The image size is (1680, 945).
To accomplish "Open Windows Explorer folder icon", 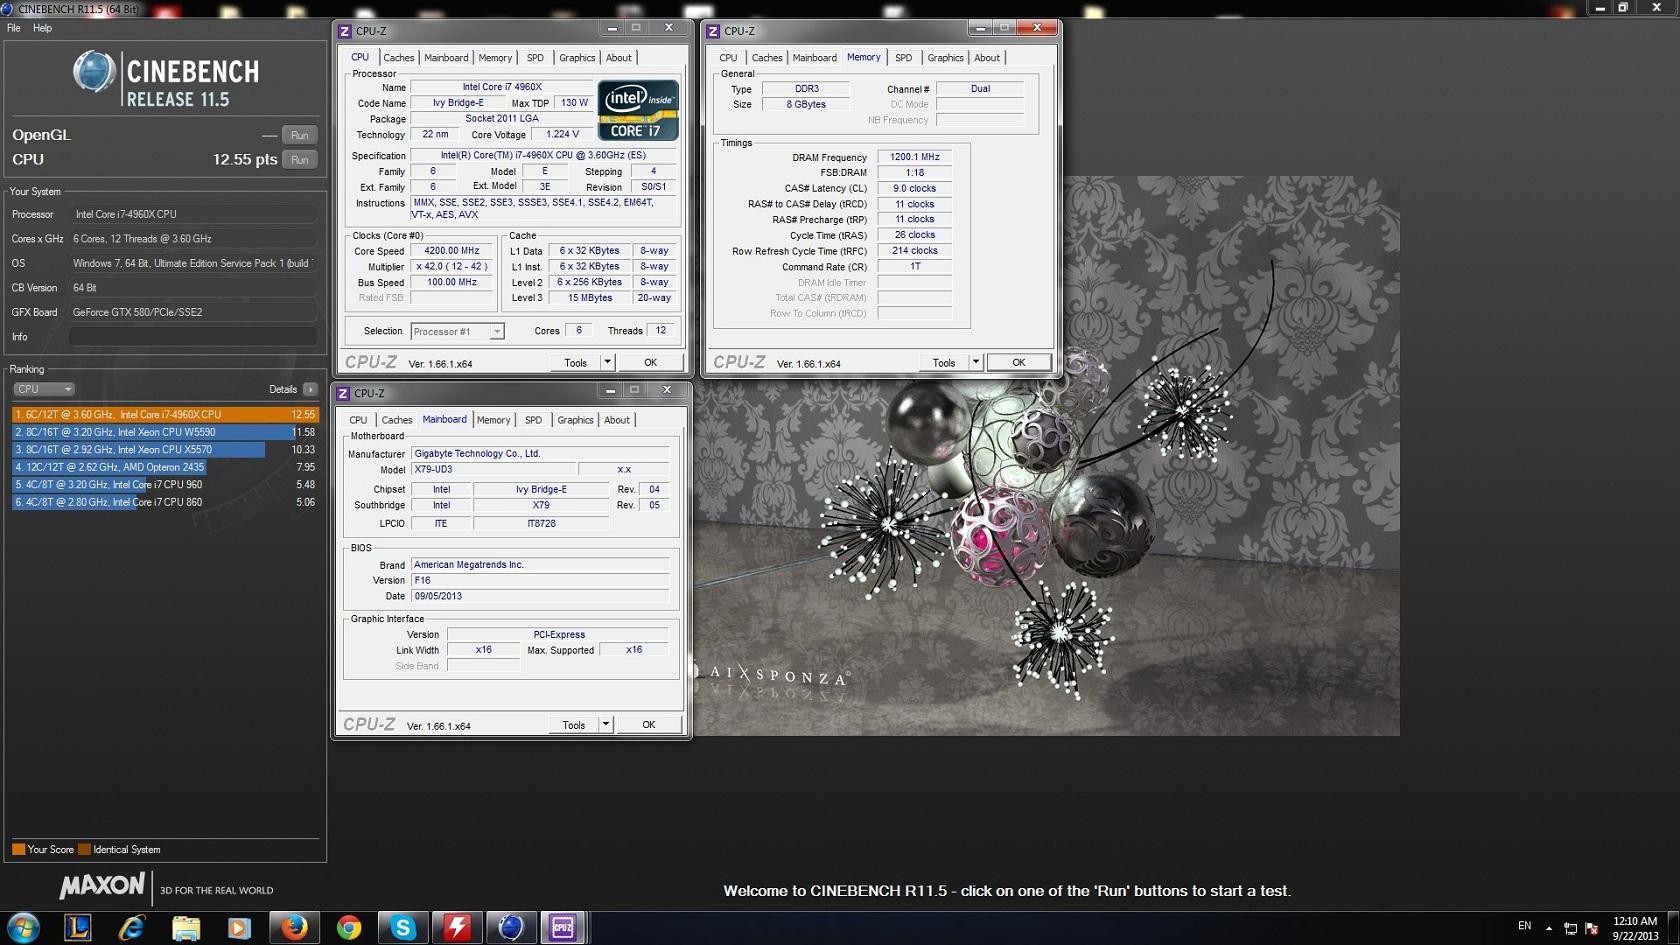I will coord(186,928).
